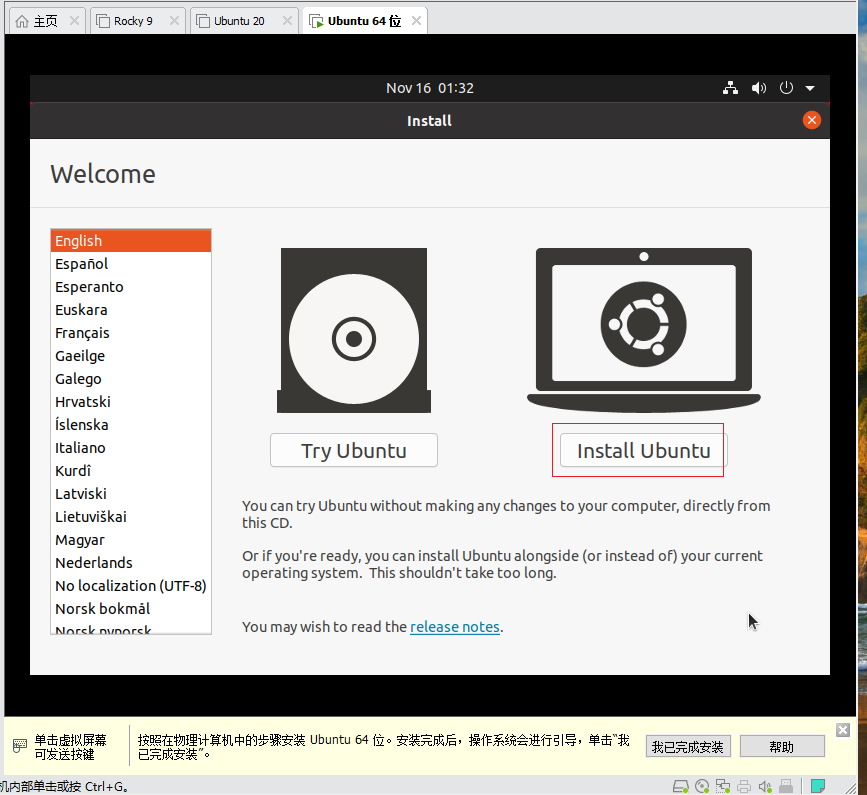The height and width of the screenshot is (795, 867).
Task: Click the printer device status icon
Action: click(744, 786)
